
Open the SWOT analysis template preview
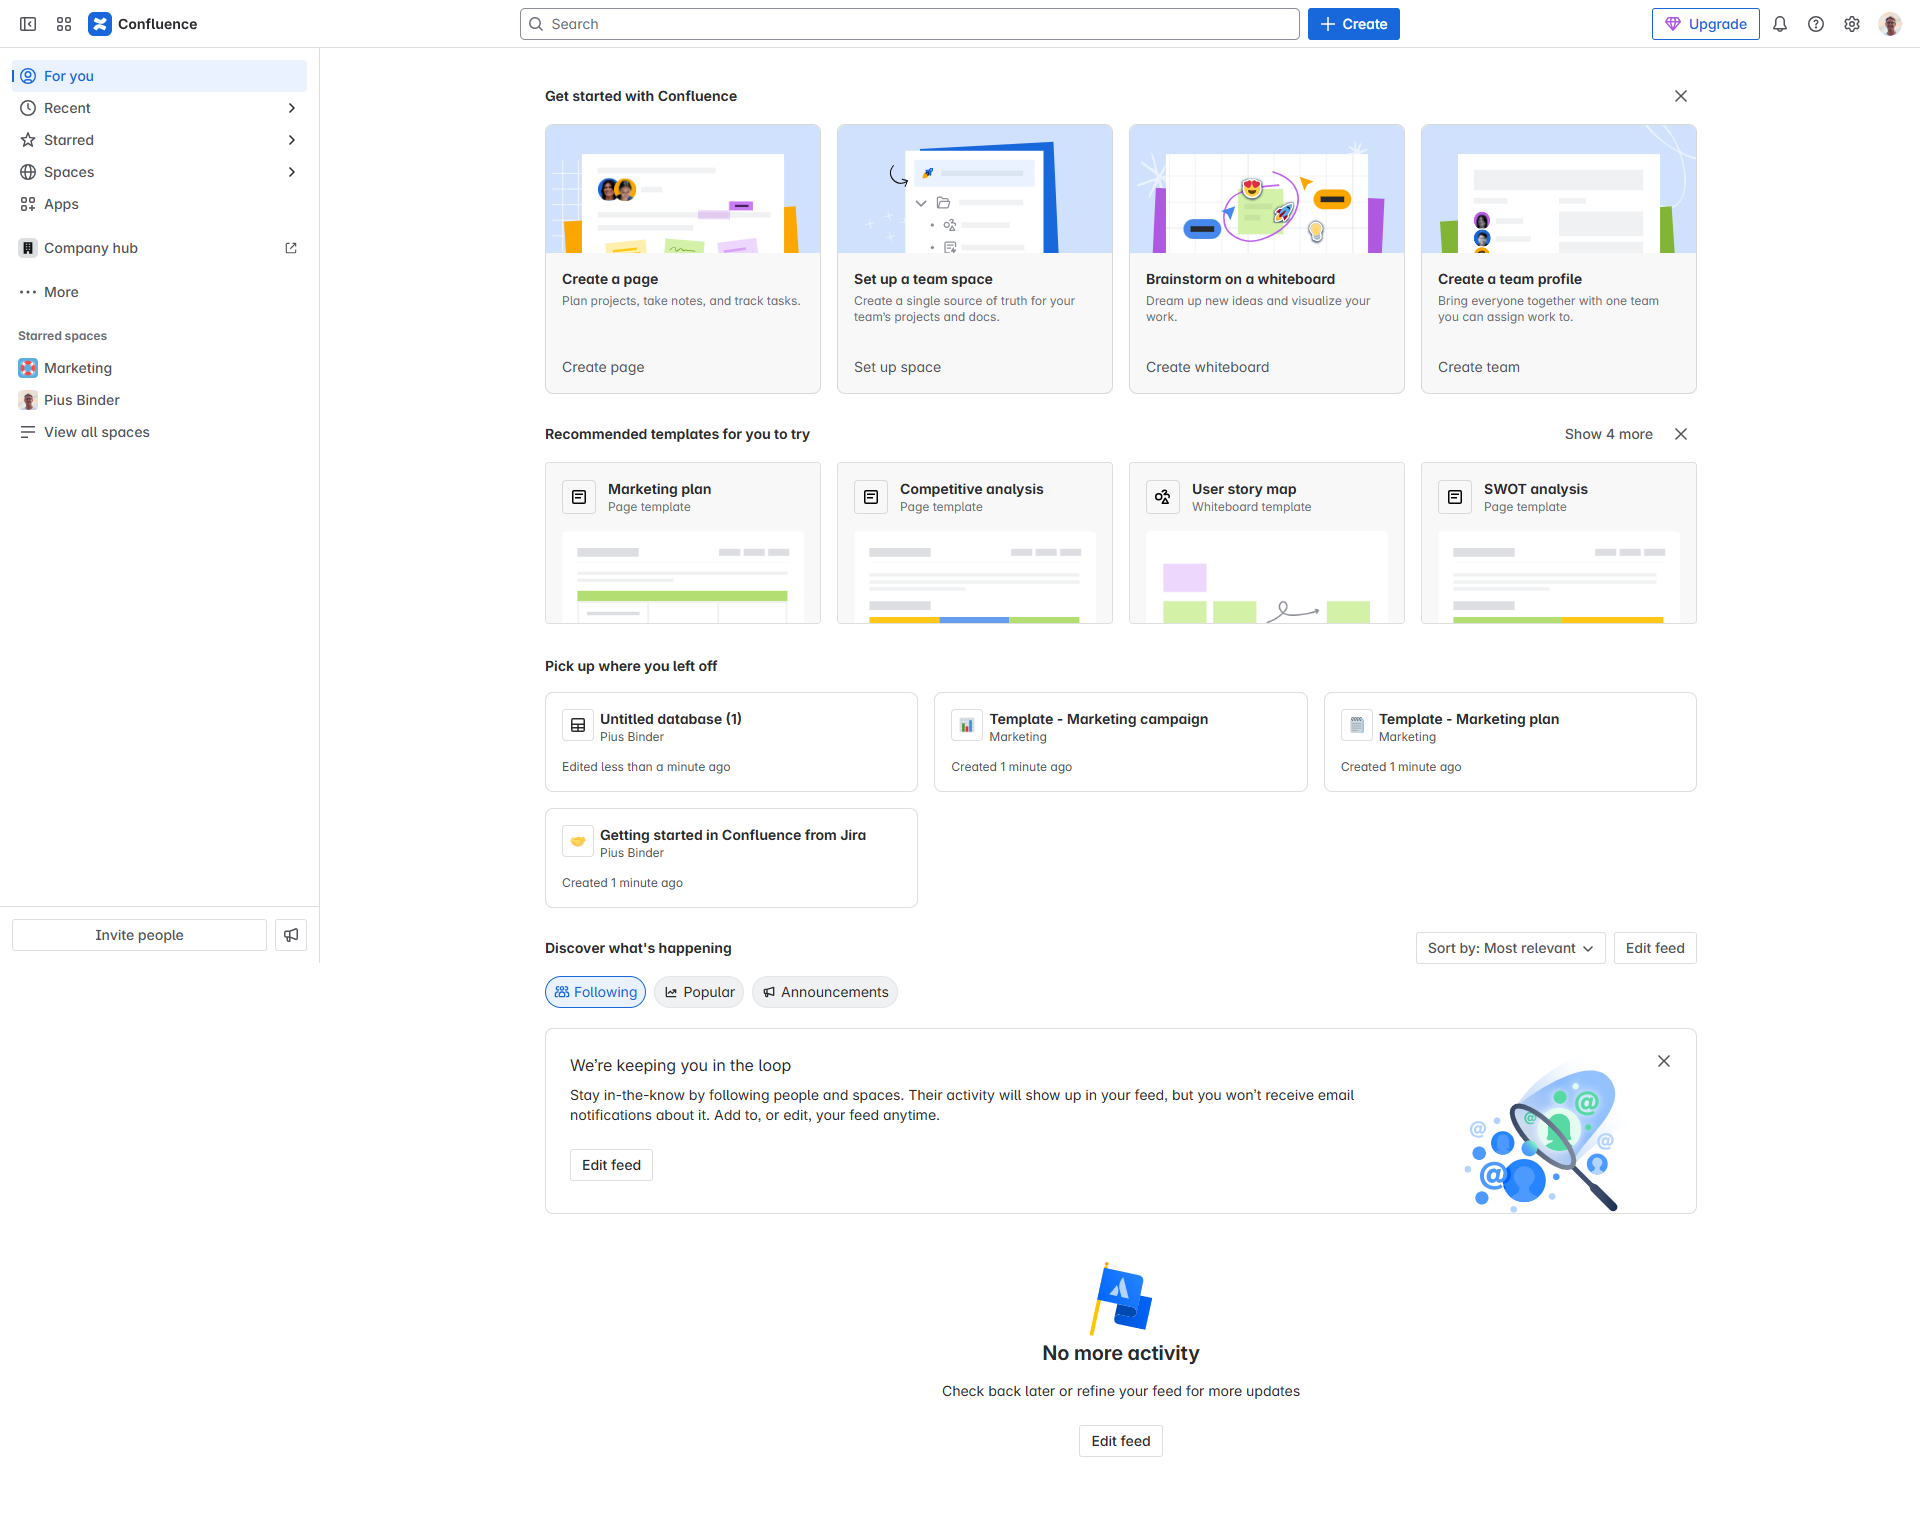1559,577
